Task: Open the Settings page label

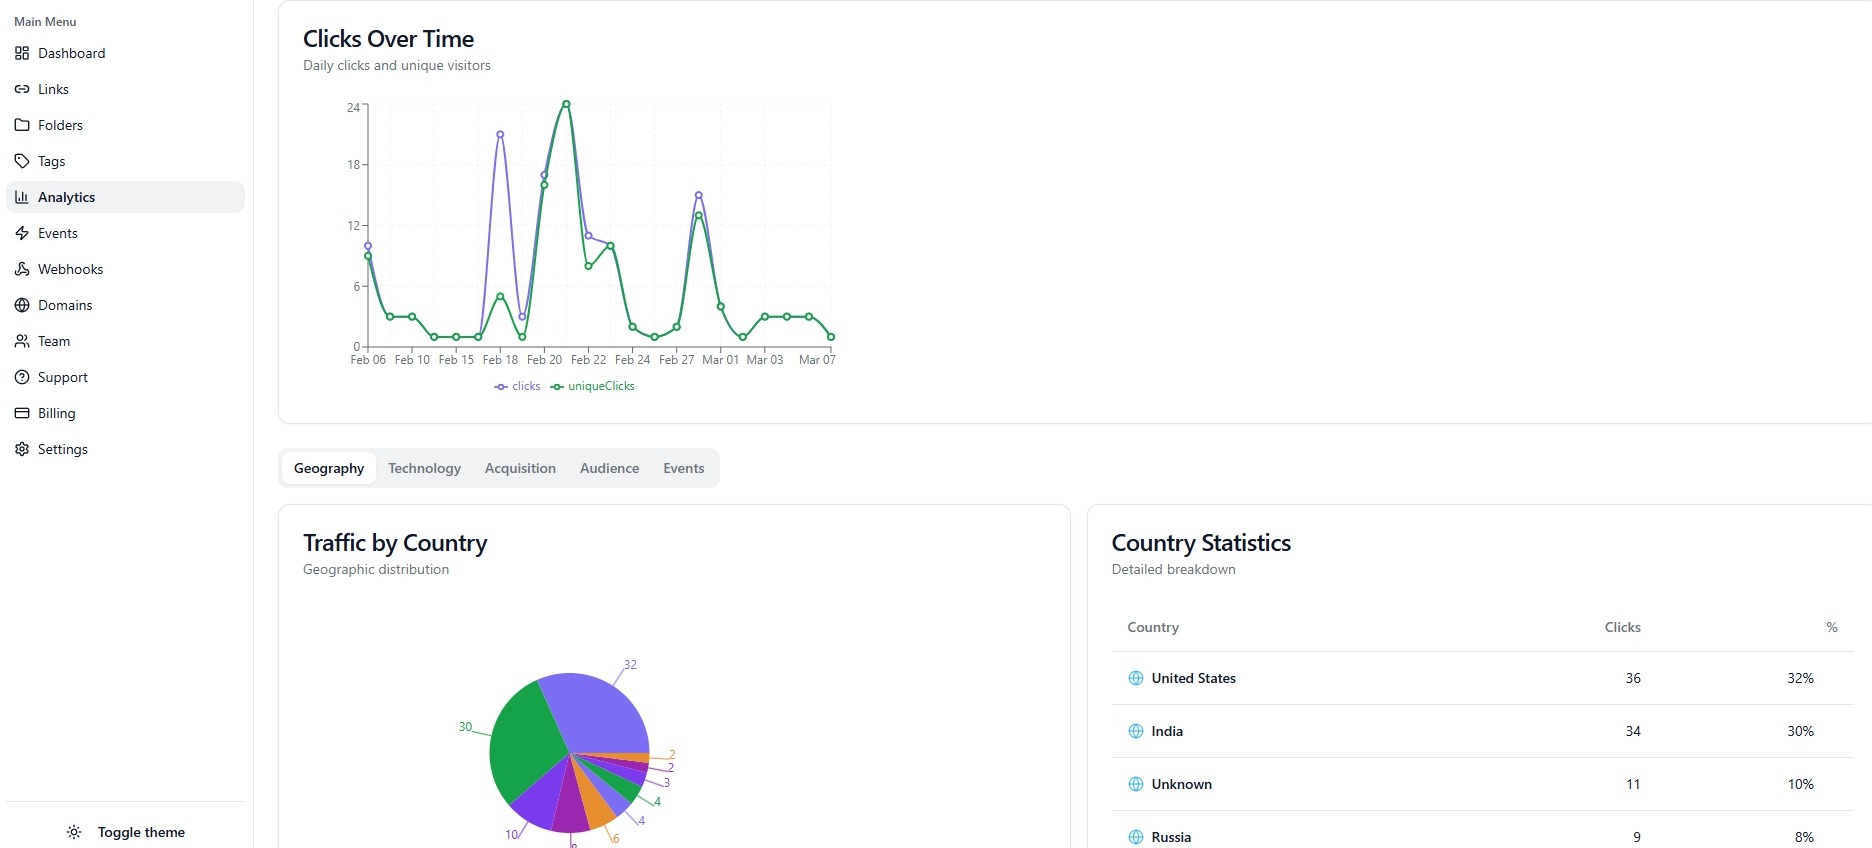Action: coord(63,449)
